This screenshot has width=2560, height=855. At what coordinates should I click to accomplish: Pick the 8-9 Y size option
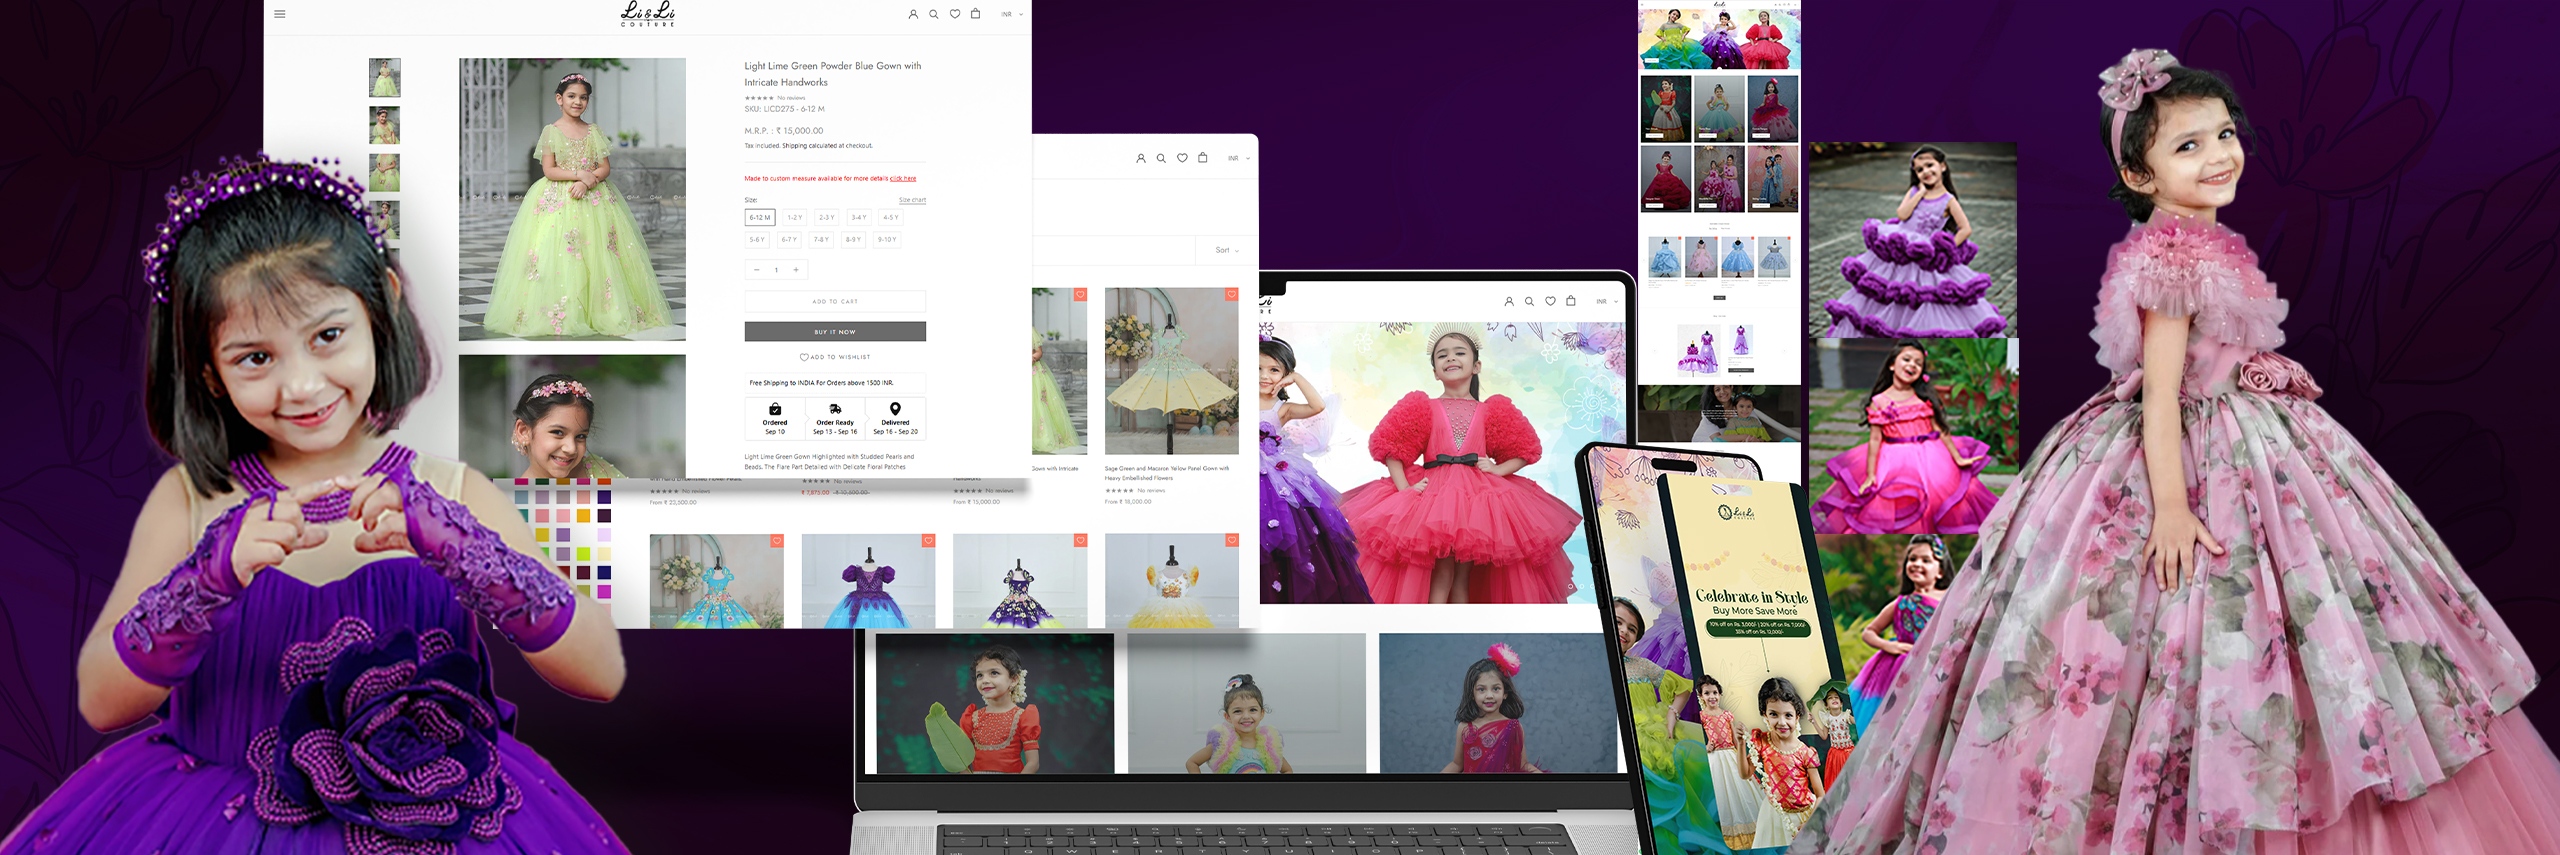[853, 240]
